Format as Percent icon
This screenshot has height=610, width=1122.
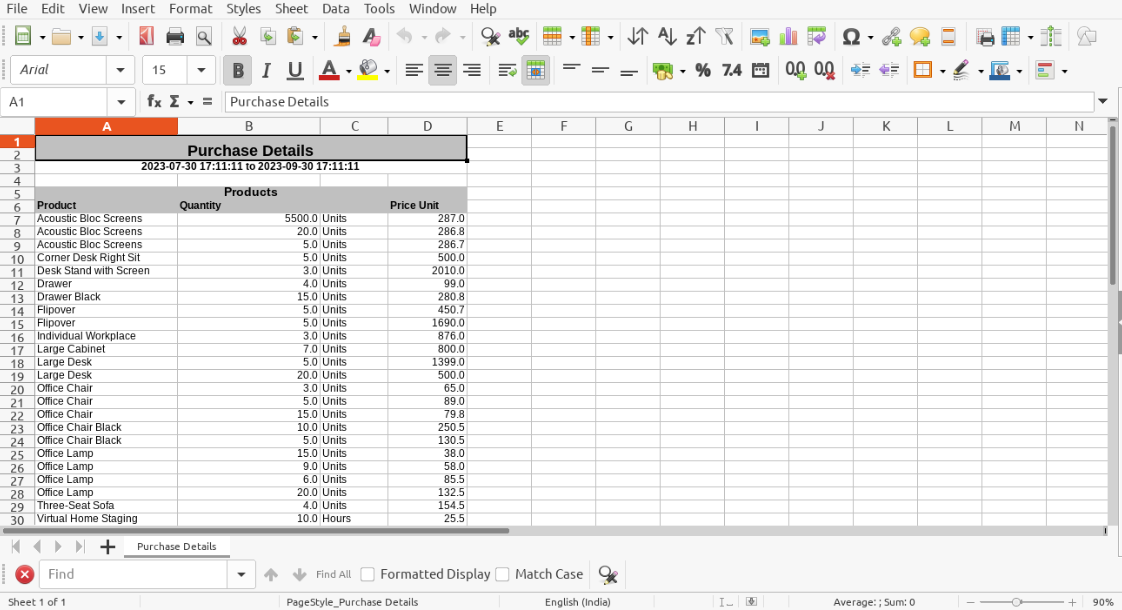click(x=703, y=70)
